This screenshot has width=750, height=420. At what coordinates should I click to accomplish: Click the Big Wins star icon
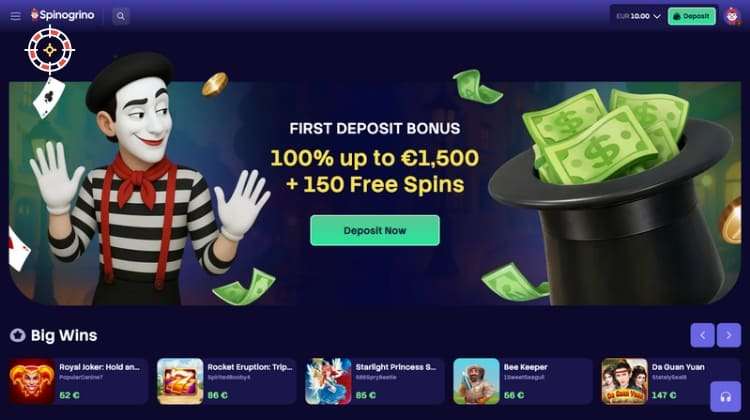coord(18,335)
